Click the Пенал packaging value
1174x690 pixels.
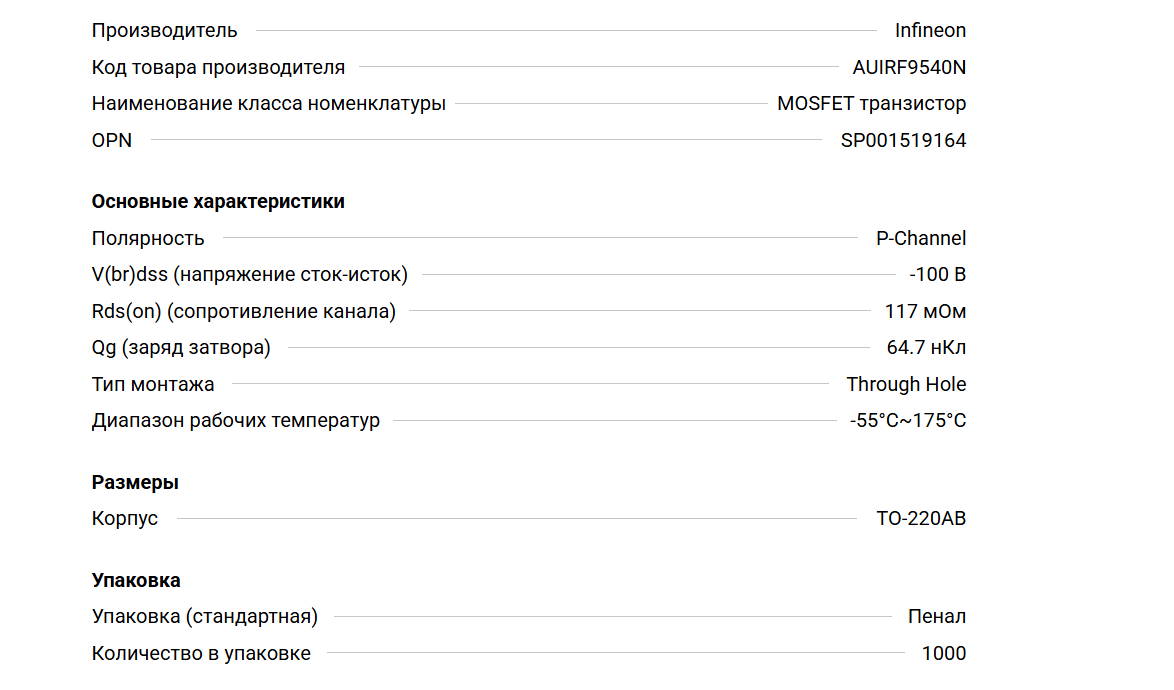point(937,616)
